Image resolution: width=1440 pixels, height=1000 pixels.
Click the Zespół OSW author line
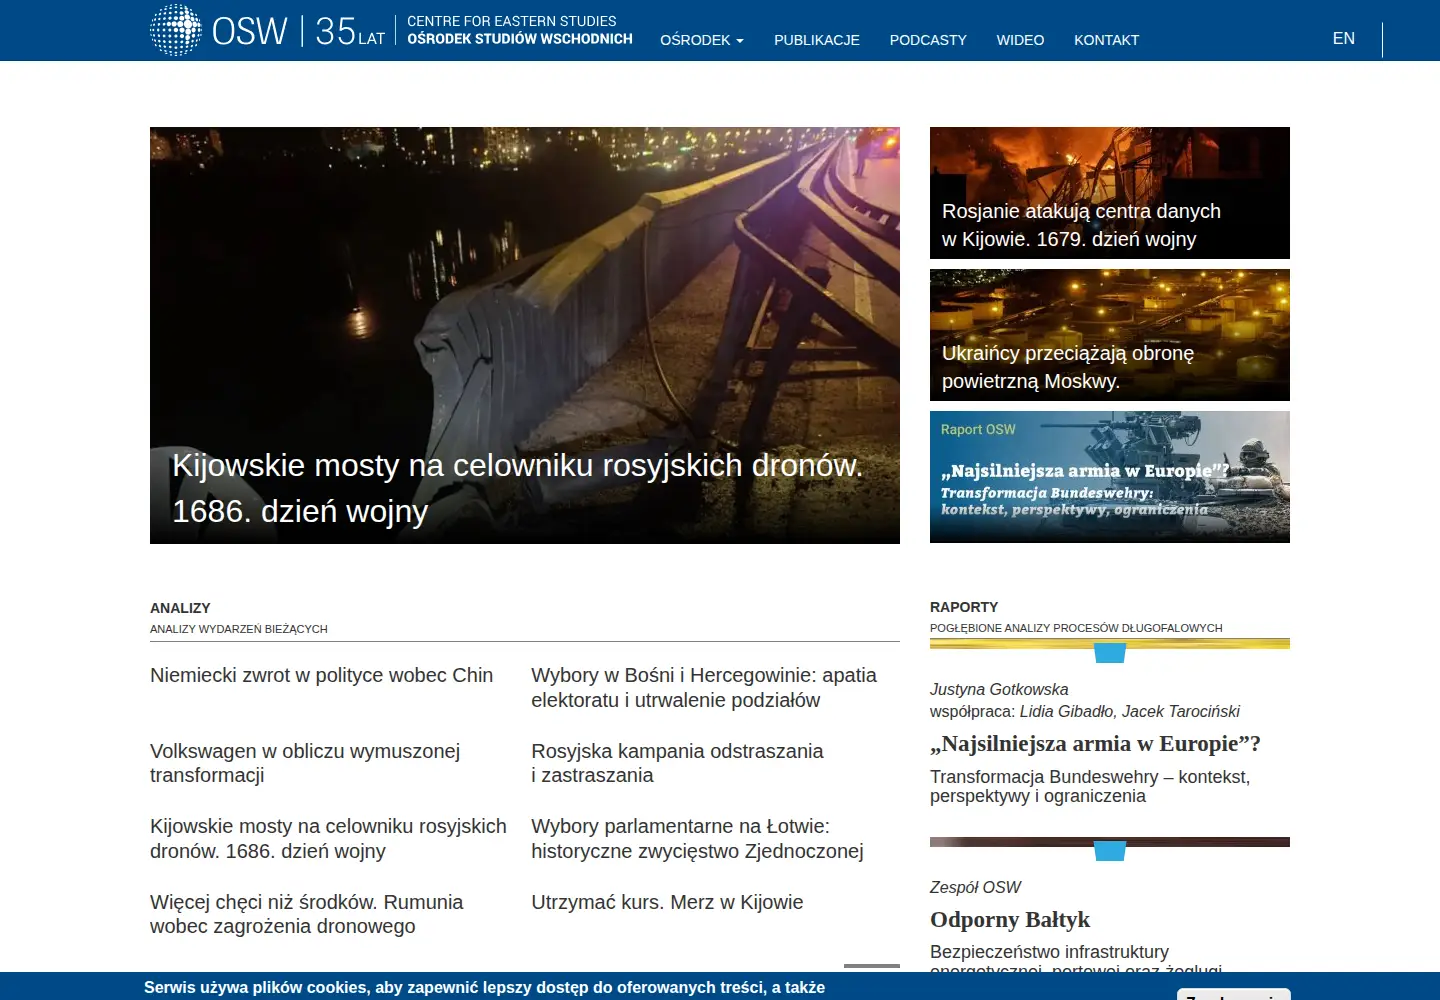pyautogui.click(x=975, y=887)
